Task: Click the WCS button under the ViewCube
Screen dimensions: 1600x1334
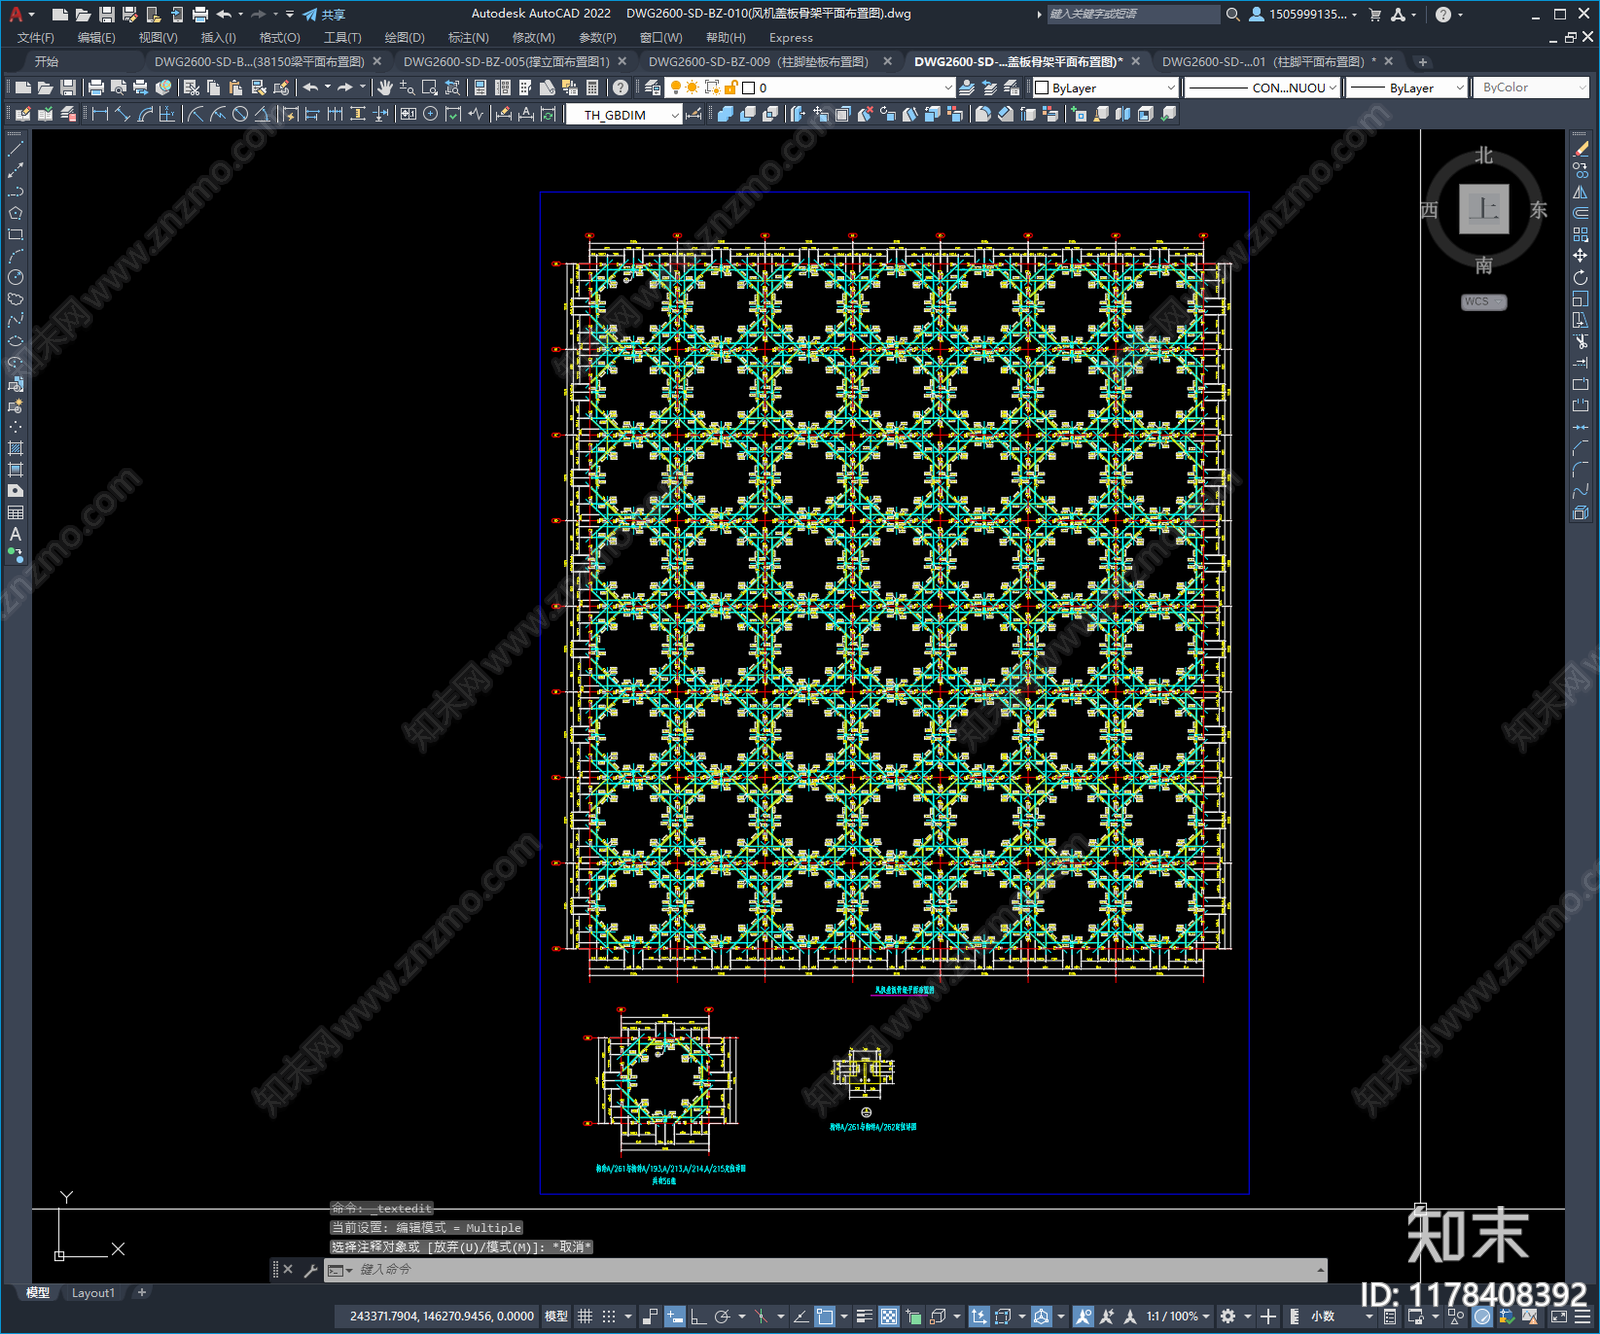Action: (1483, 302)
